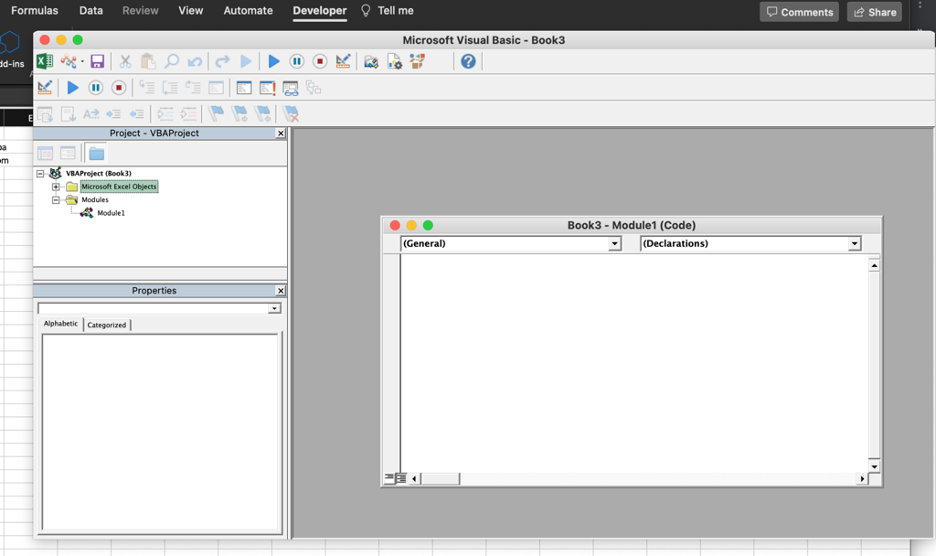The width and height of the screenshot is (936, 556).
Task: Click the code window scroll right arrow
Action: pos(862,478)
